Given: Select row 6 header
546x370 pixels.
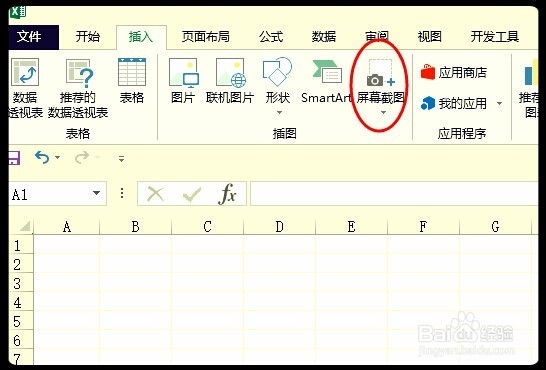Looking at the screenshot, I should 21,340.
